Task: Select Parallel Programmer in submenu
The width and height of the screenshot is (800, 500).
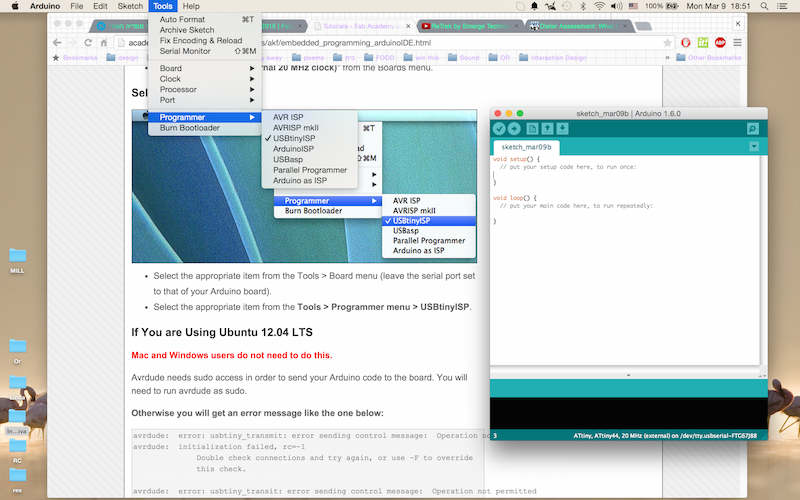Action: click(309, 170)
